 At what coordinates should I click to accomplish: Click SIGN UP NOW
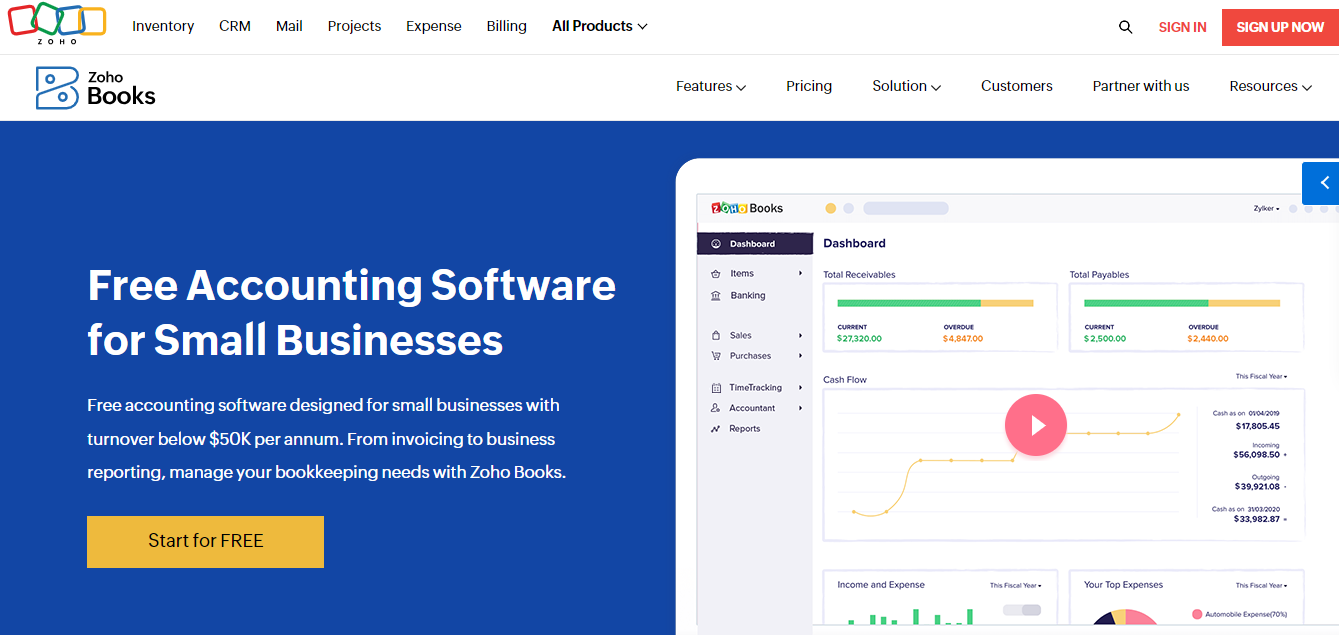pyautogui.click(x=1280, y=27)
